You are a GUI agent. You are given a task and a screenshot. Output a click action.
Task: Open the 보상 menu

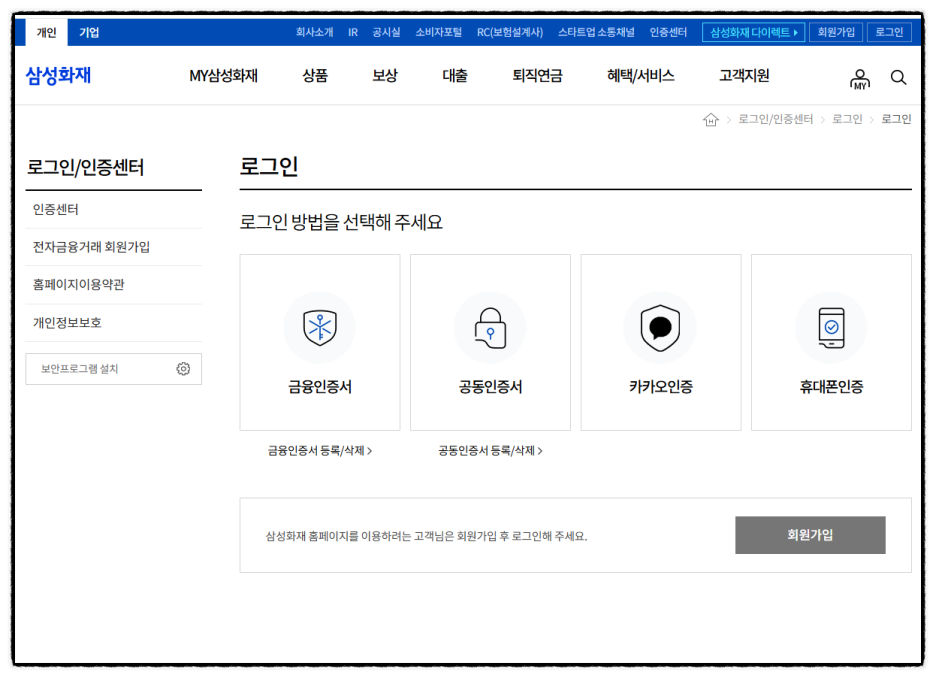coord(385,76)
